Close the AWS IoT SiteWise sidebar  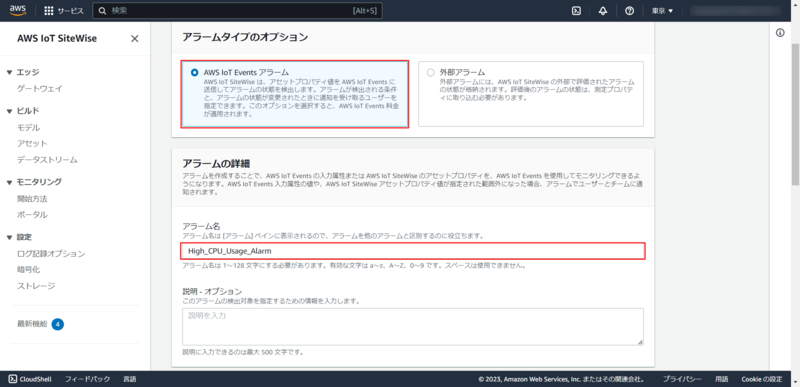[x=135, y=39]
